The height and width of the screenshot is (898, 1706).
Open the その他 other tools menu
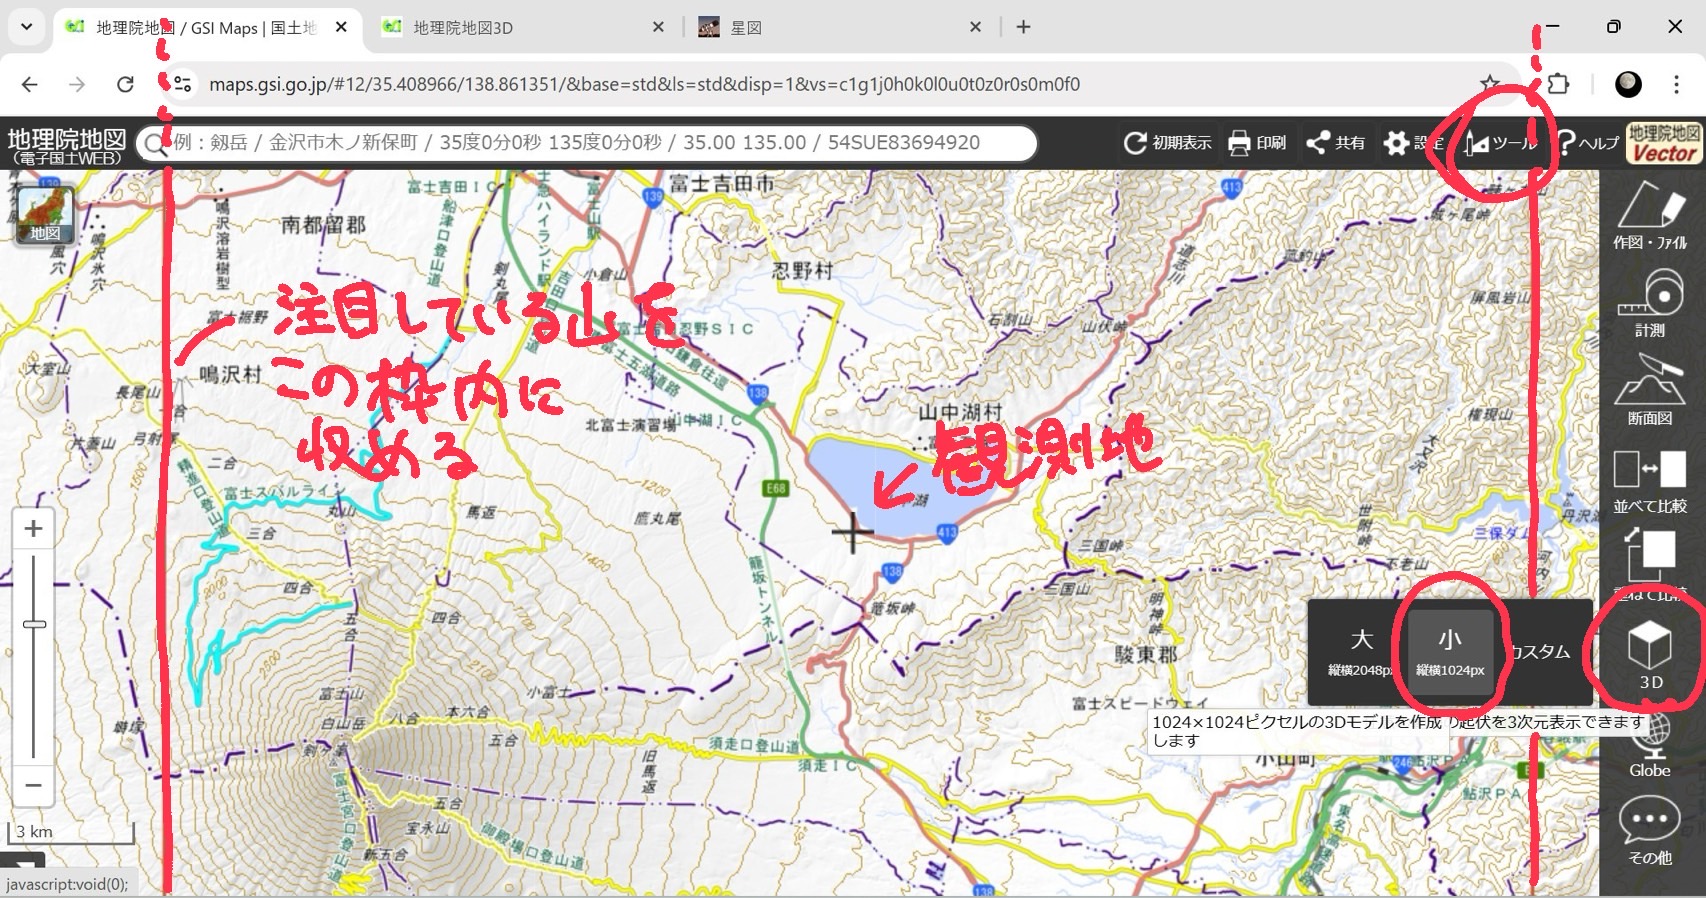(x=1650, y=831)
